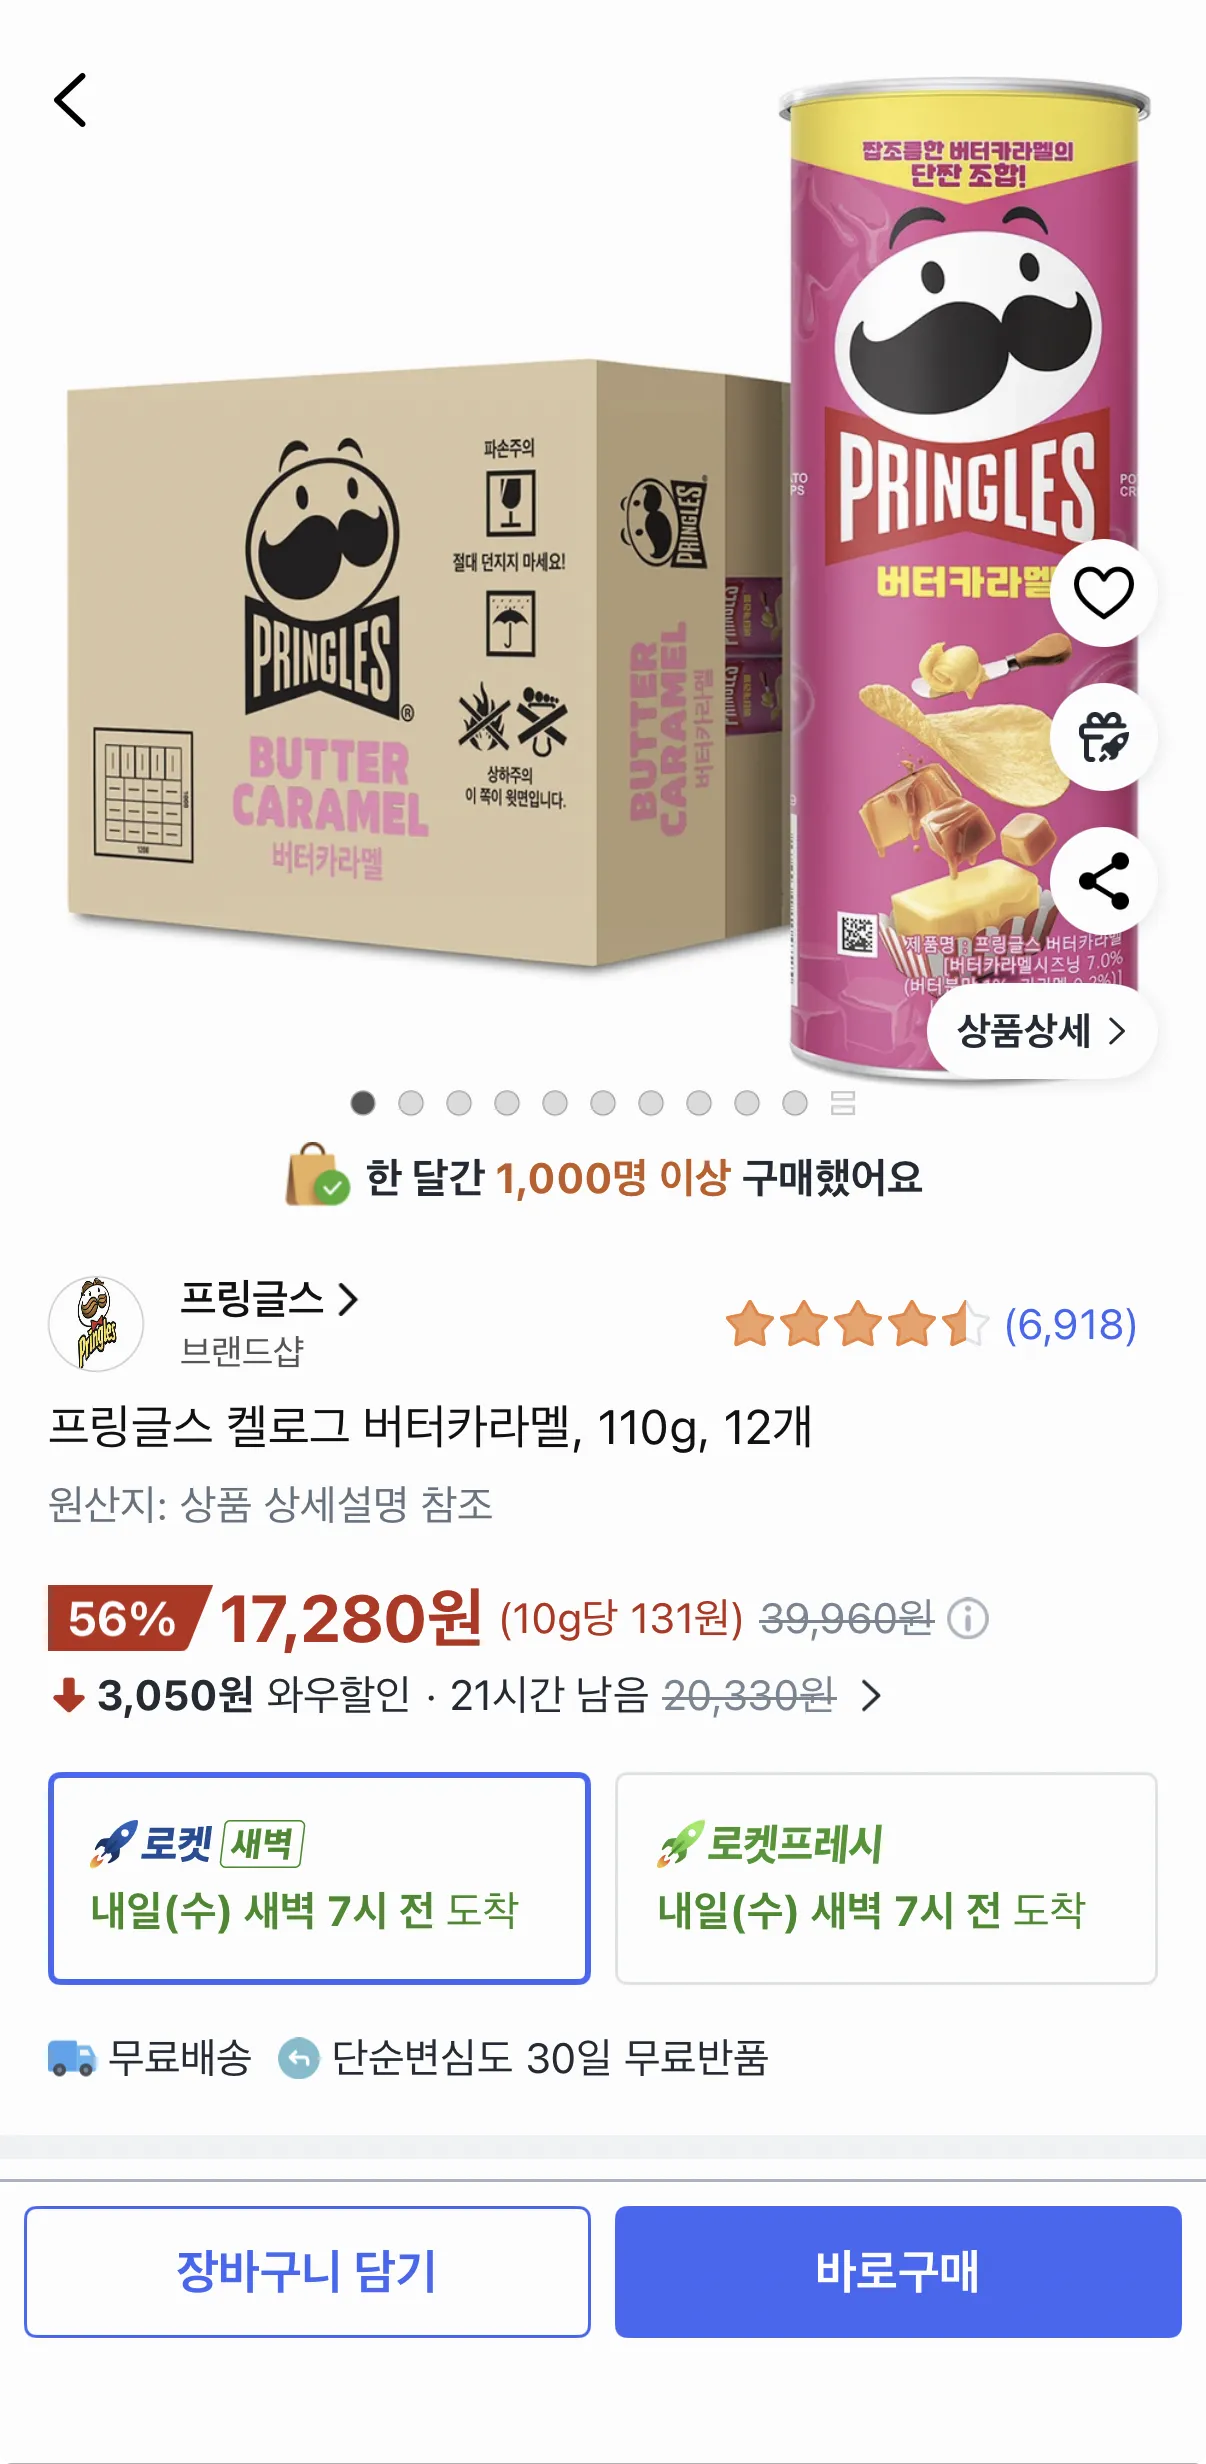Tap the share icon
Viewport: 1206px width, 2464px height.
click(1103, 881)
